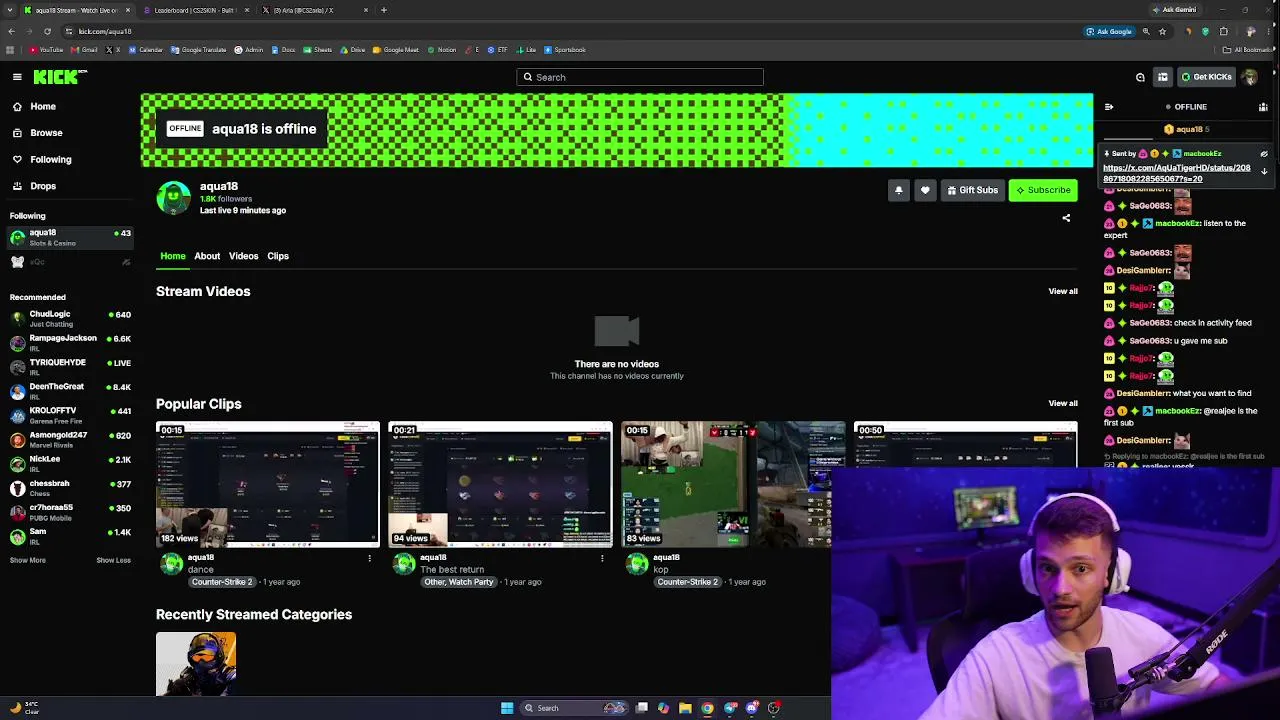This screenshot has width=1280, height=720.
Task: Open the Gmail bookmark
Action: tap(85, 50)
